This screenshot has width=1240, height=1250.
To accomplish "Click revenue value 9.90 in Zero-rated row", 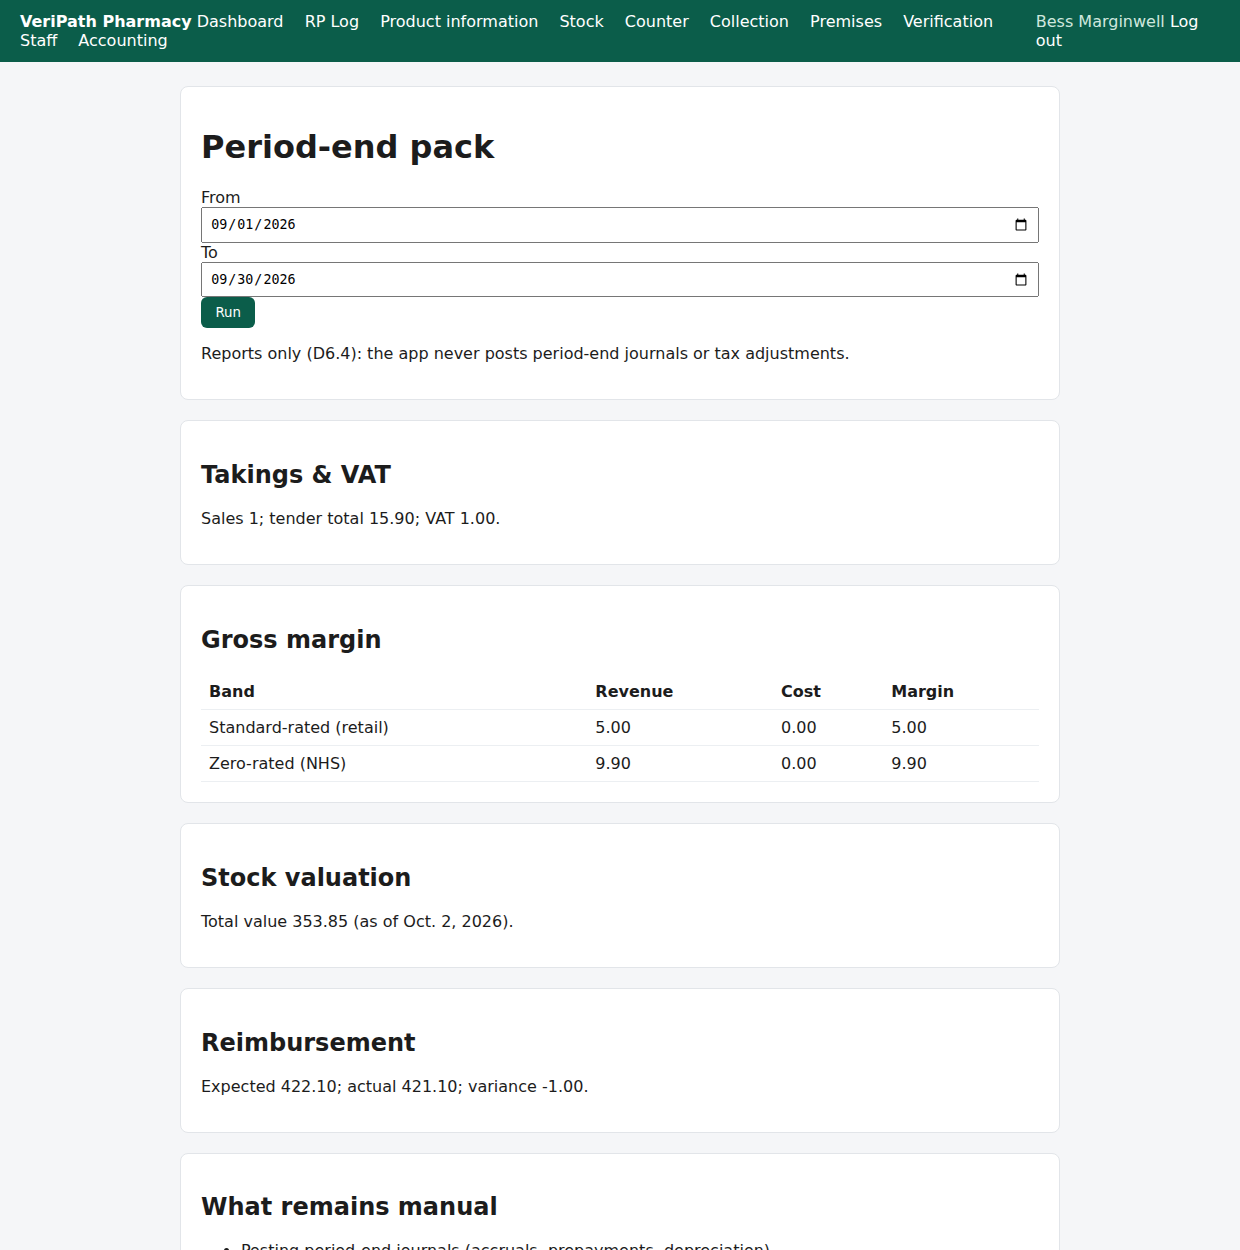I will point(613,763).
